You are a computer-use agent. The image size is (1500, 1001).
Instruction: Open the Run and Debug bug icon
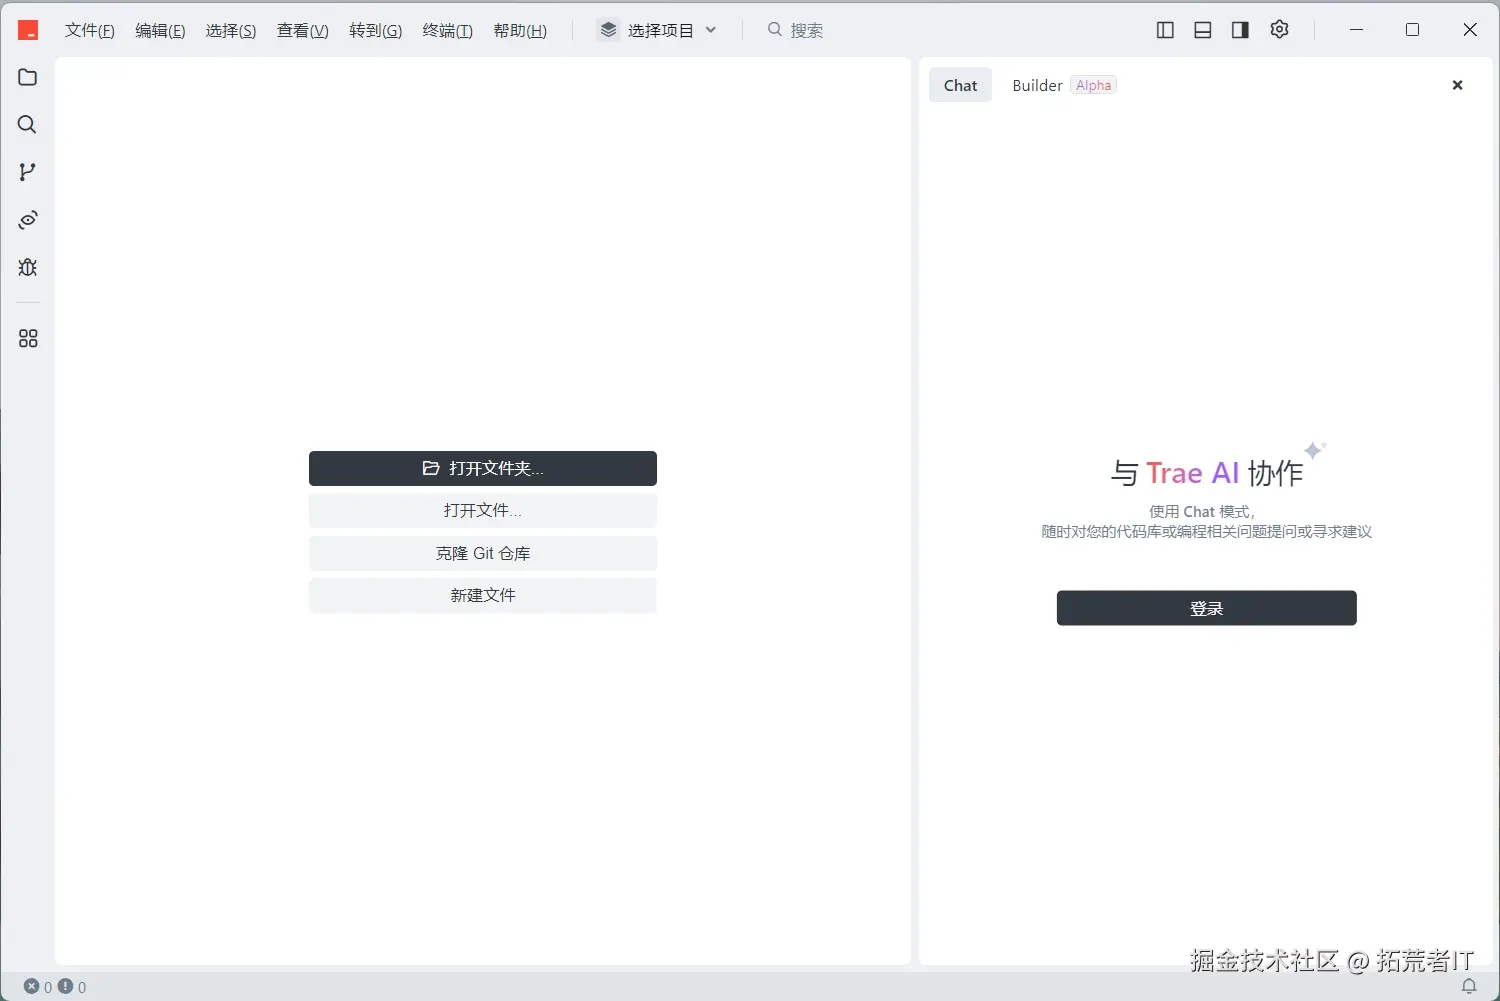coord(28,267)
